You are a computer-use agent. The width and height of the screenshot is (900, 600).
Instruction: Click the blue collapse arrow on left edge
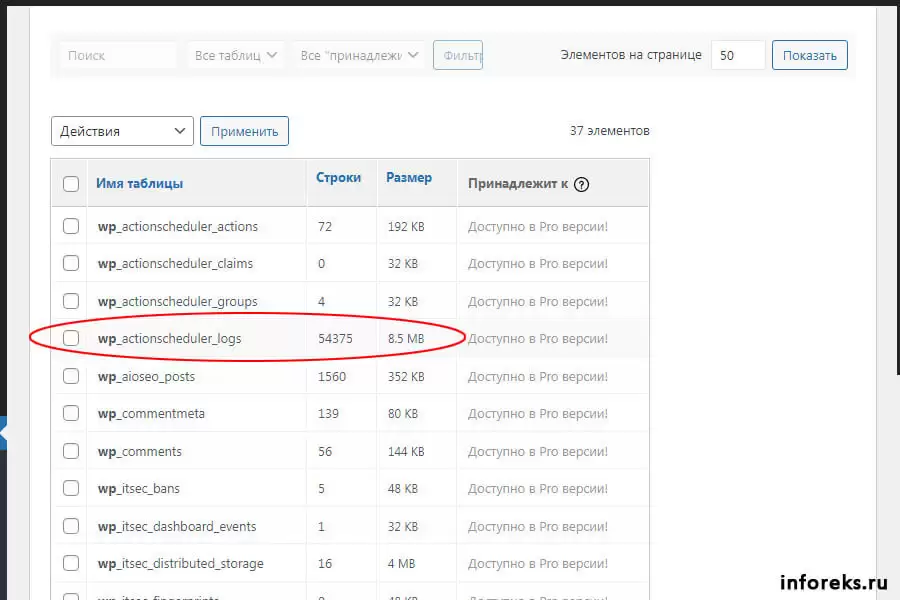(x=3, y=435)
